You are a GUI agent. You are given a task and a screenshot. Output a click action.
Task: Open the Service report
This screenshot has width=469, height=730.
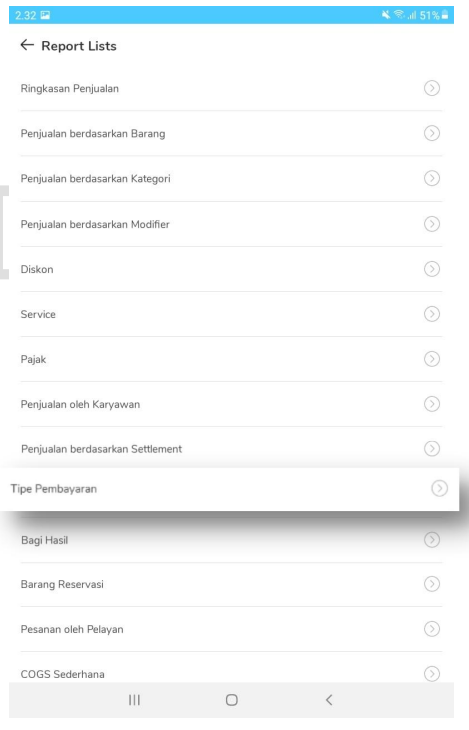231,314
